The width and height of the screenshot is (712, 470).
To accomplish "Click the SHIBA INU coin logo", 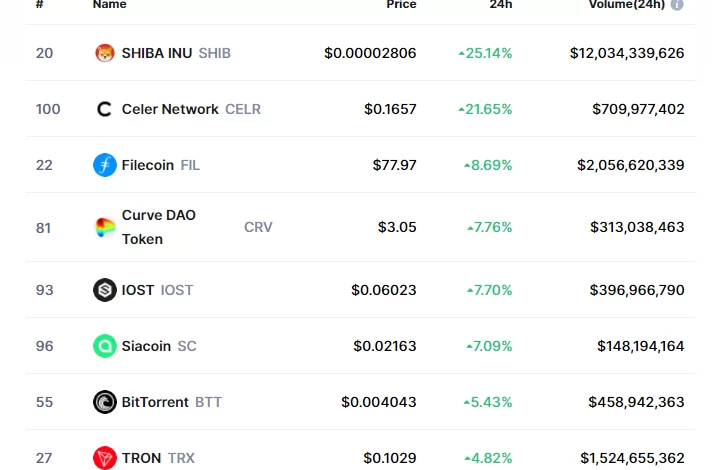I will [x=105, y=53].
